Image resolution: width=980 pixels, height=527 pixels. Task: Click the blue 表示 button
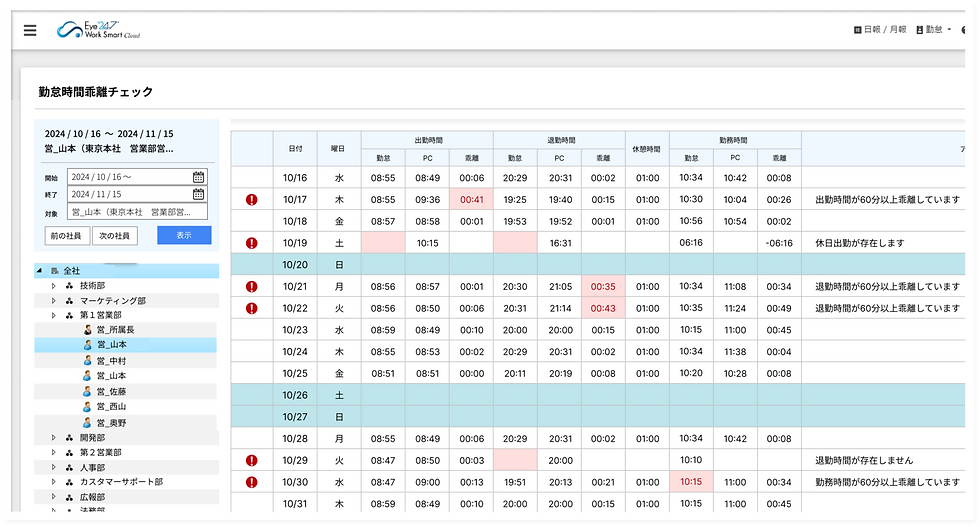point(184,235)
